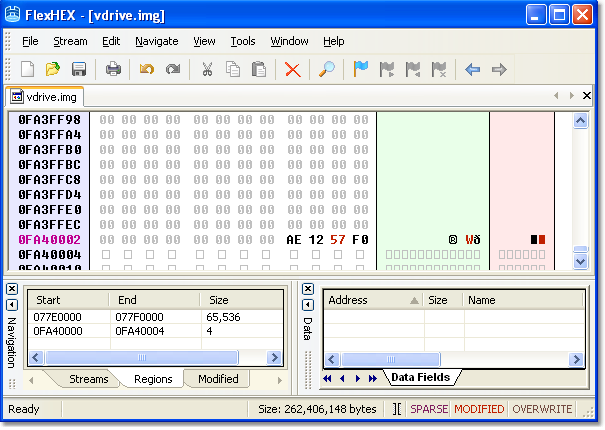The width and height of the screenshot is (605, 430).
Task: Go to the previous bookmark flag icon
Action: pos(412,70)
